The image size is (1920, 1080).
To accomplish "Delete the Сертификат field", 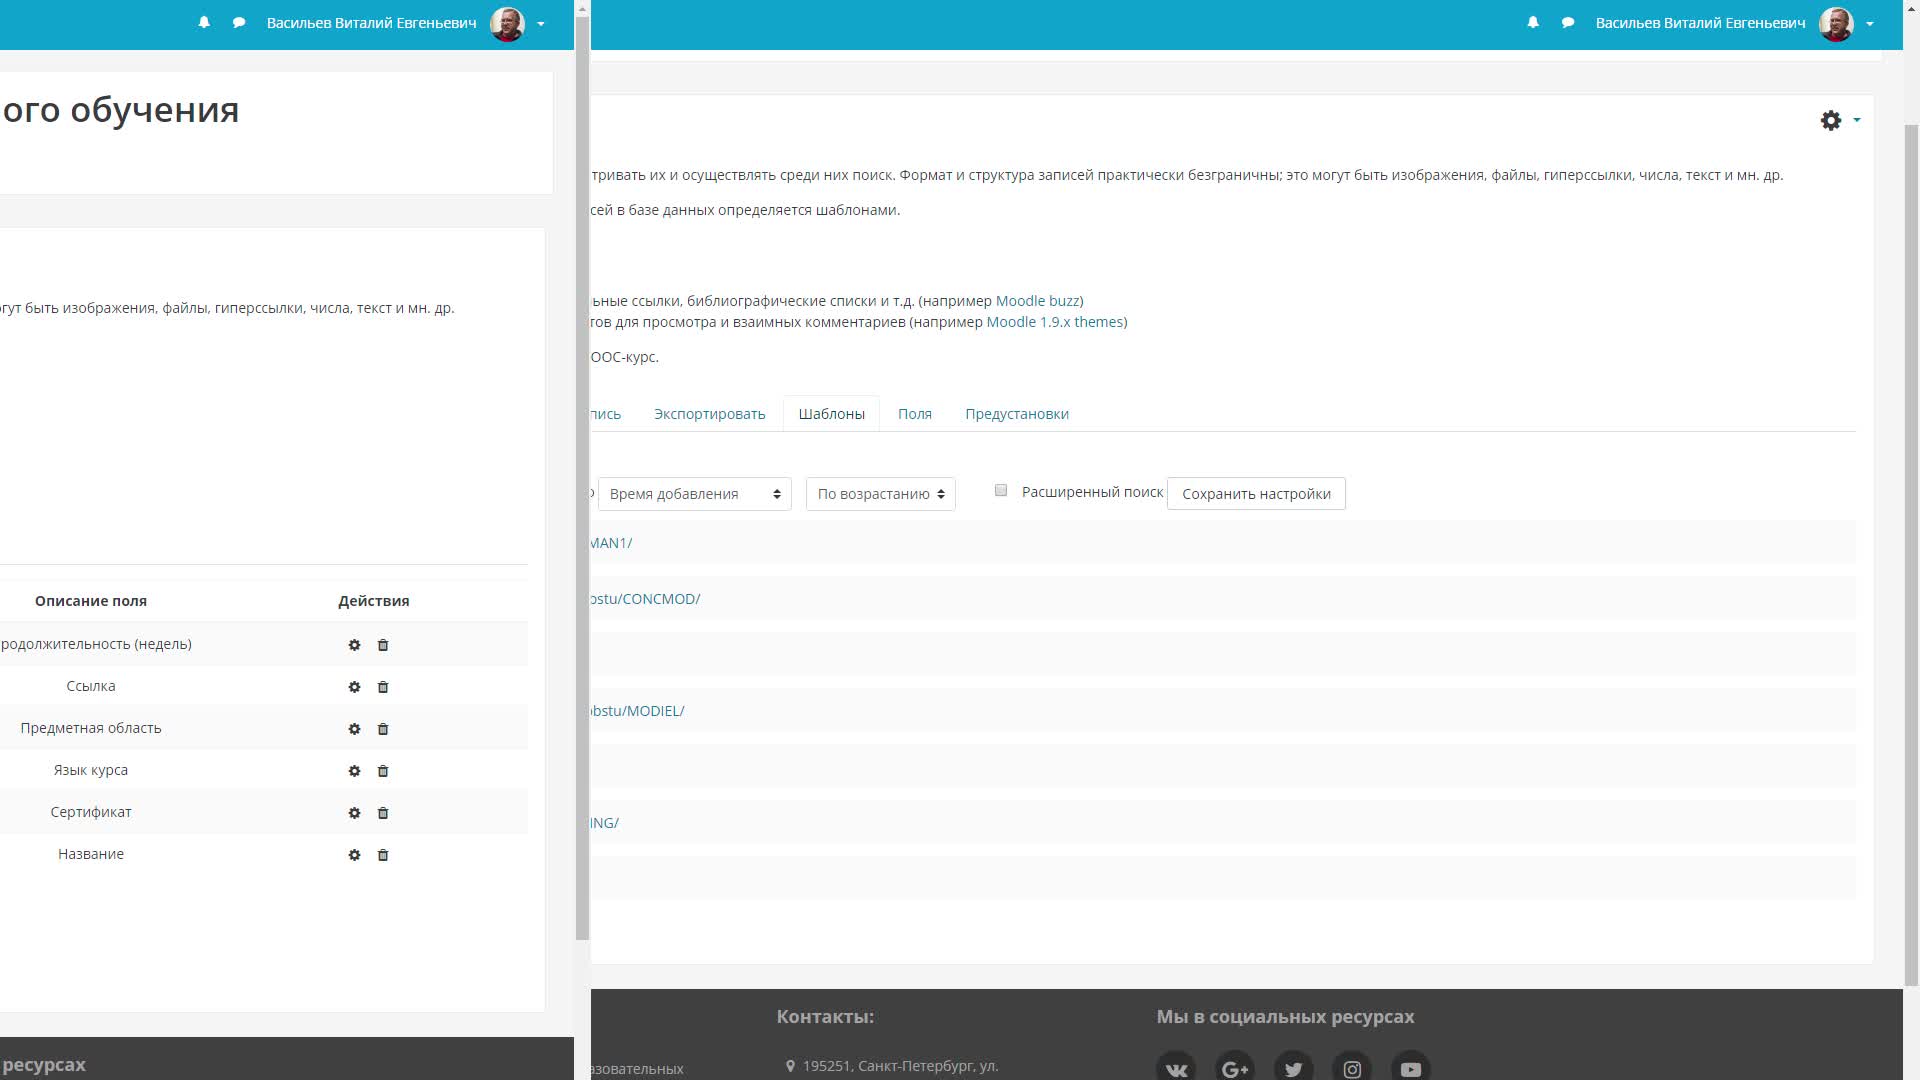I will coord(383,813).
